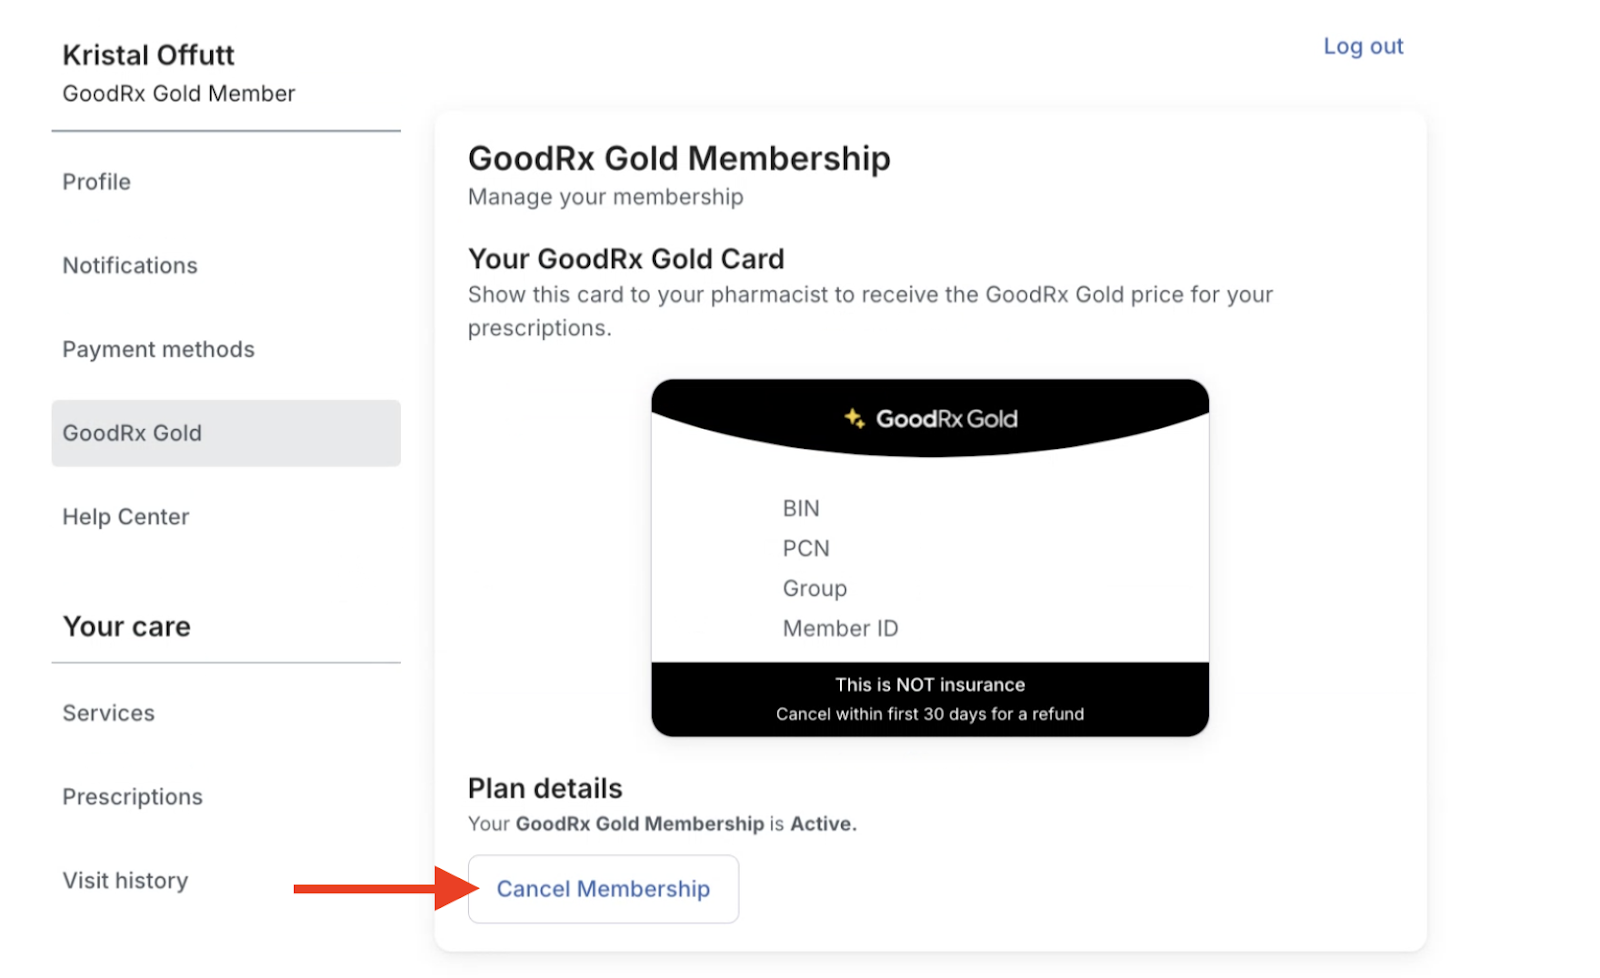Click Cancel Membership
The image size is (1600, 978).
603,888
